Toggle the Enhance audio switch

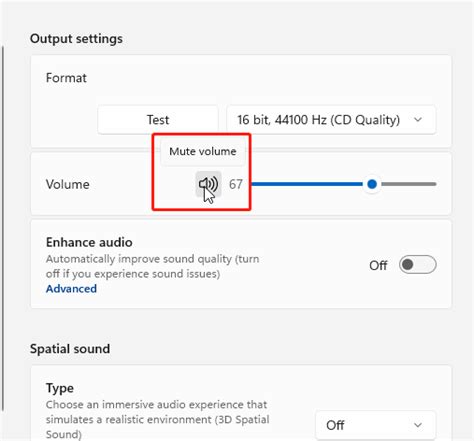417,265
